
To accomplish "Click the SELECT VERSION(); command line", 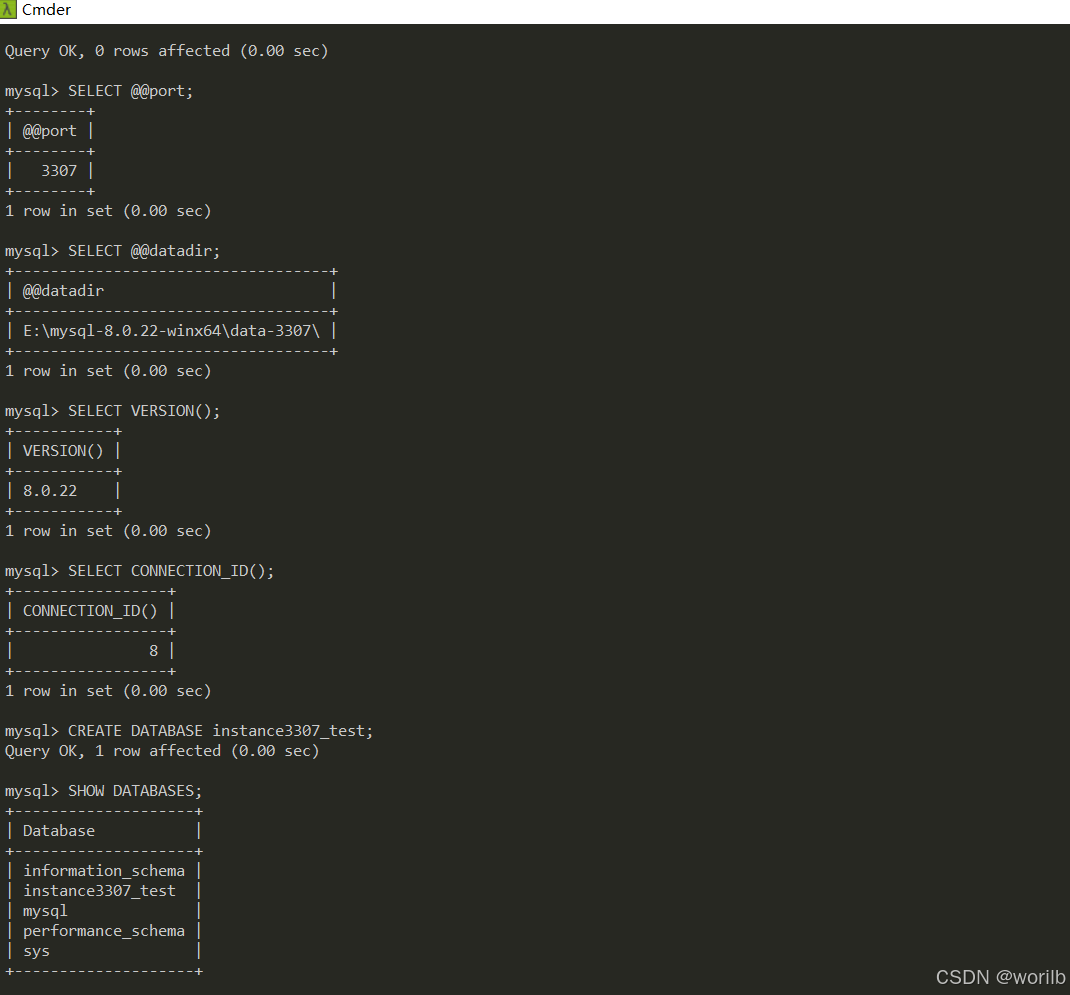I will click(x=113, y=411).
